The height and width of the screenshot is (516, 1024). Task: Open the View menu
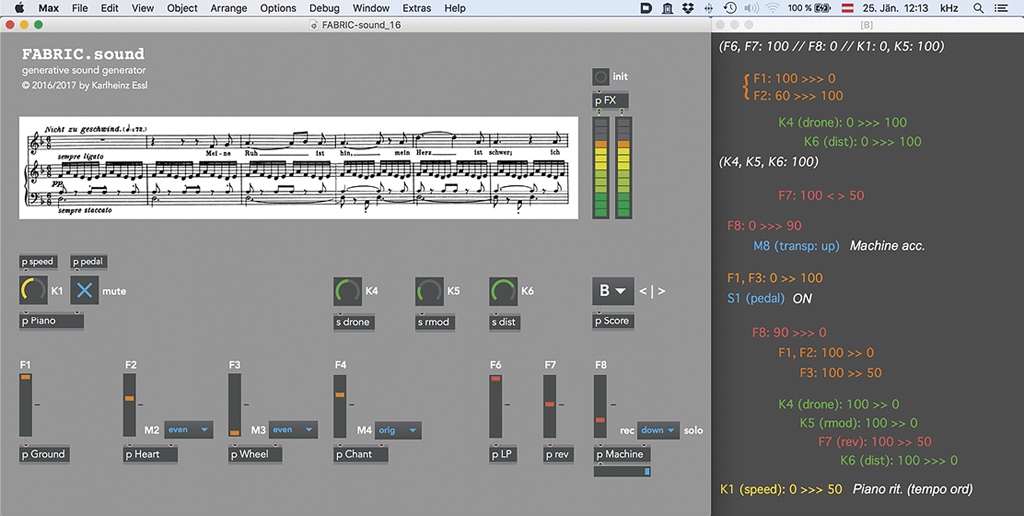tap(142, 8)
